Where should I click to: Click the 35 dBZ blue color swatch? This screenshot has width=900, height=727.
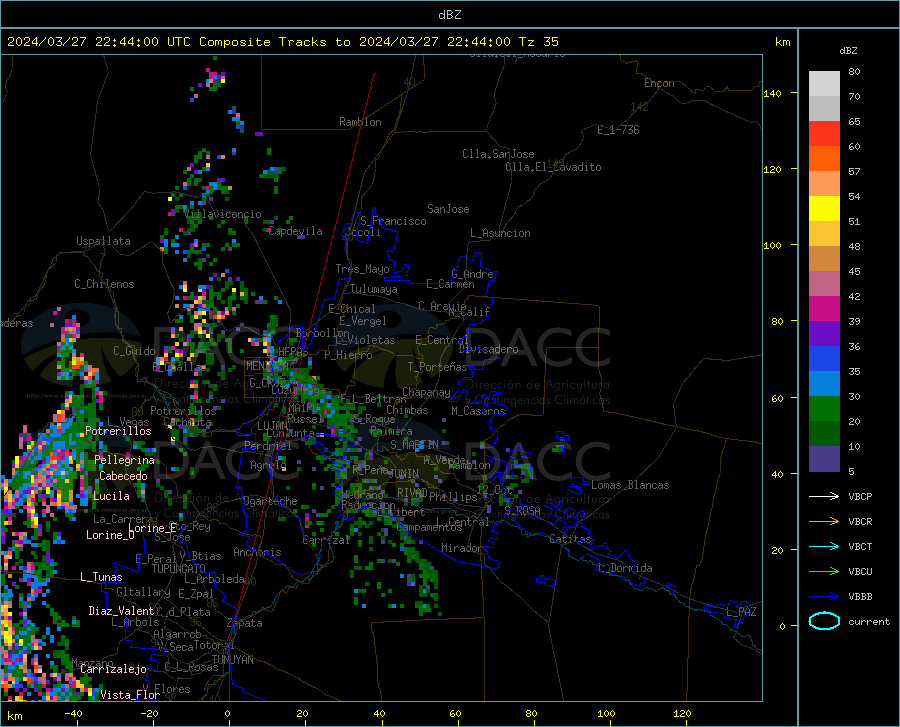pos(824,384)
